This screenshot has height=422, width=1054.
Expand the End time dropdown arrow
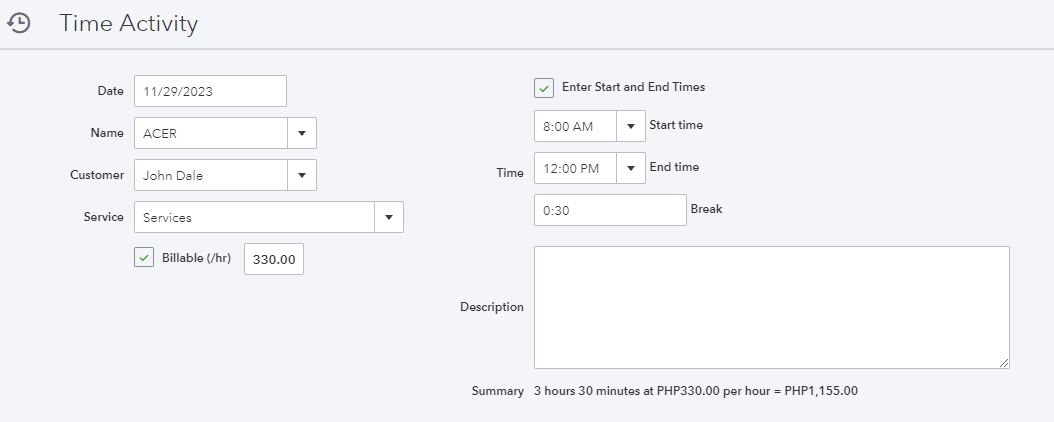point(631,168)
